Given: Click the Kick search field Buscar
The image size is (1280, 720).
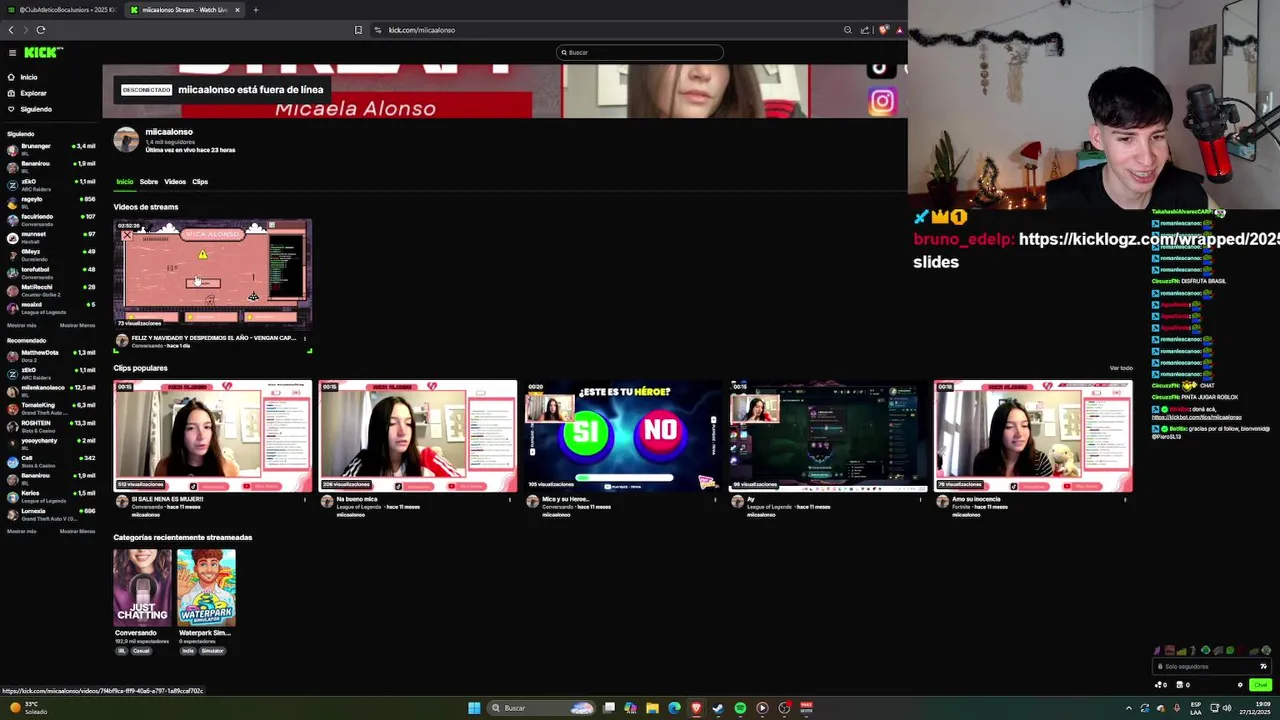Looking at the screenshot, I should [640, 52].
